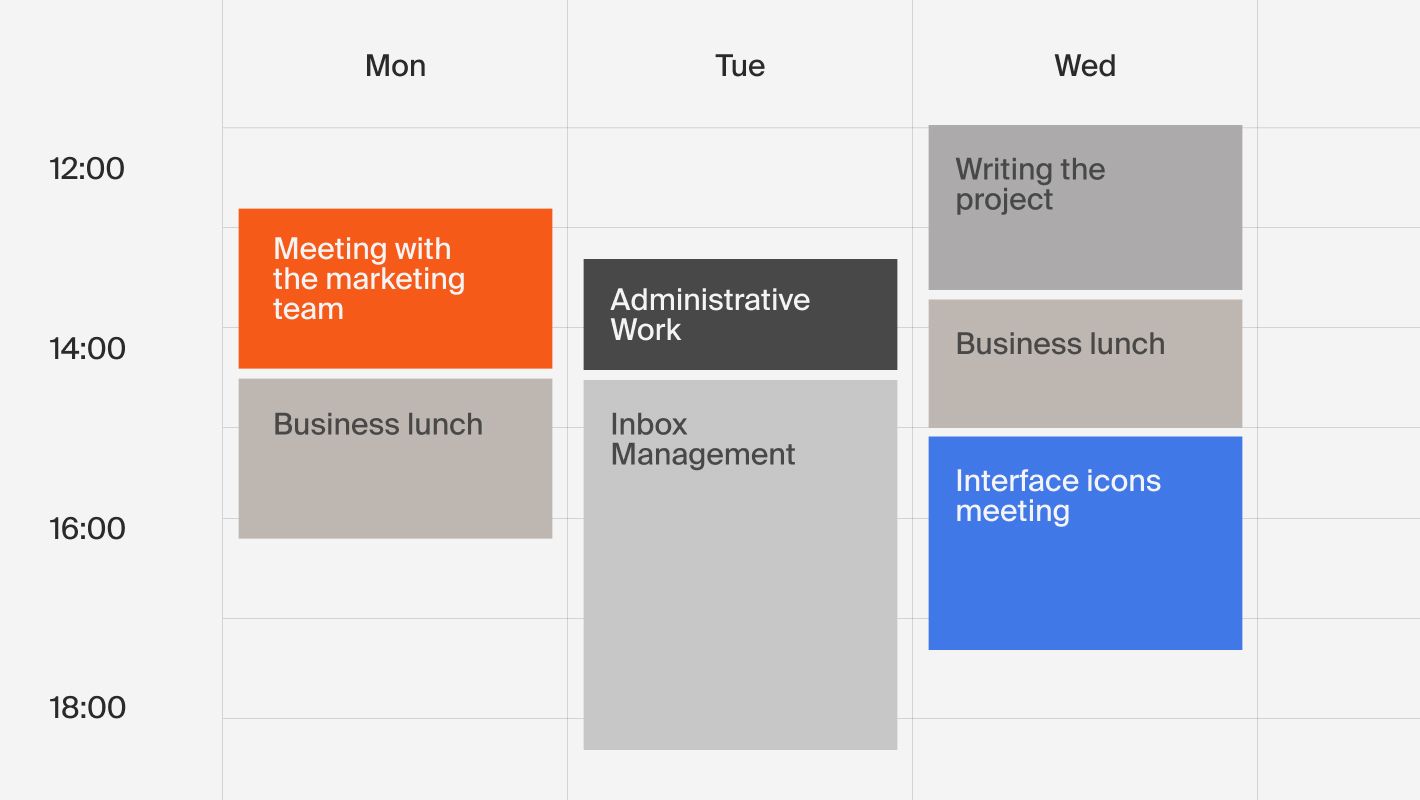
Task: Click the Writing the project event
Action: 1085,207
